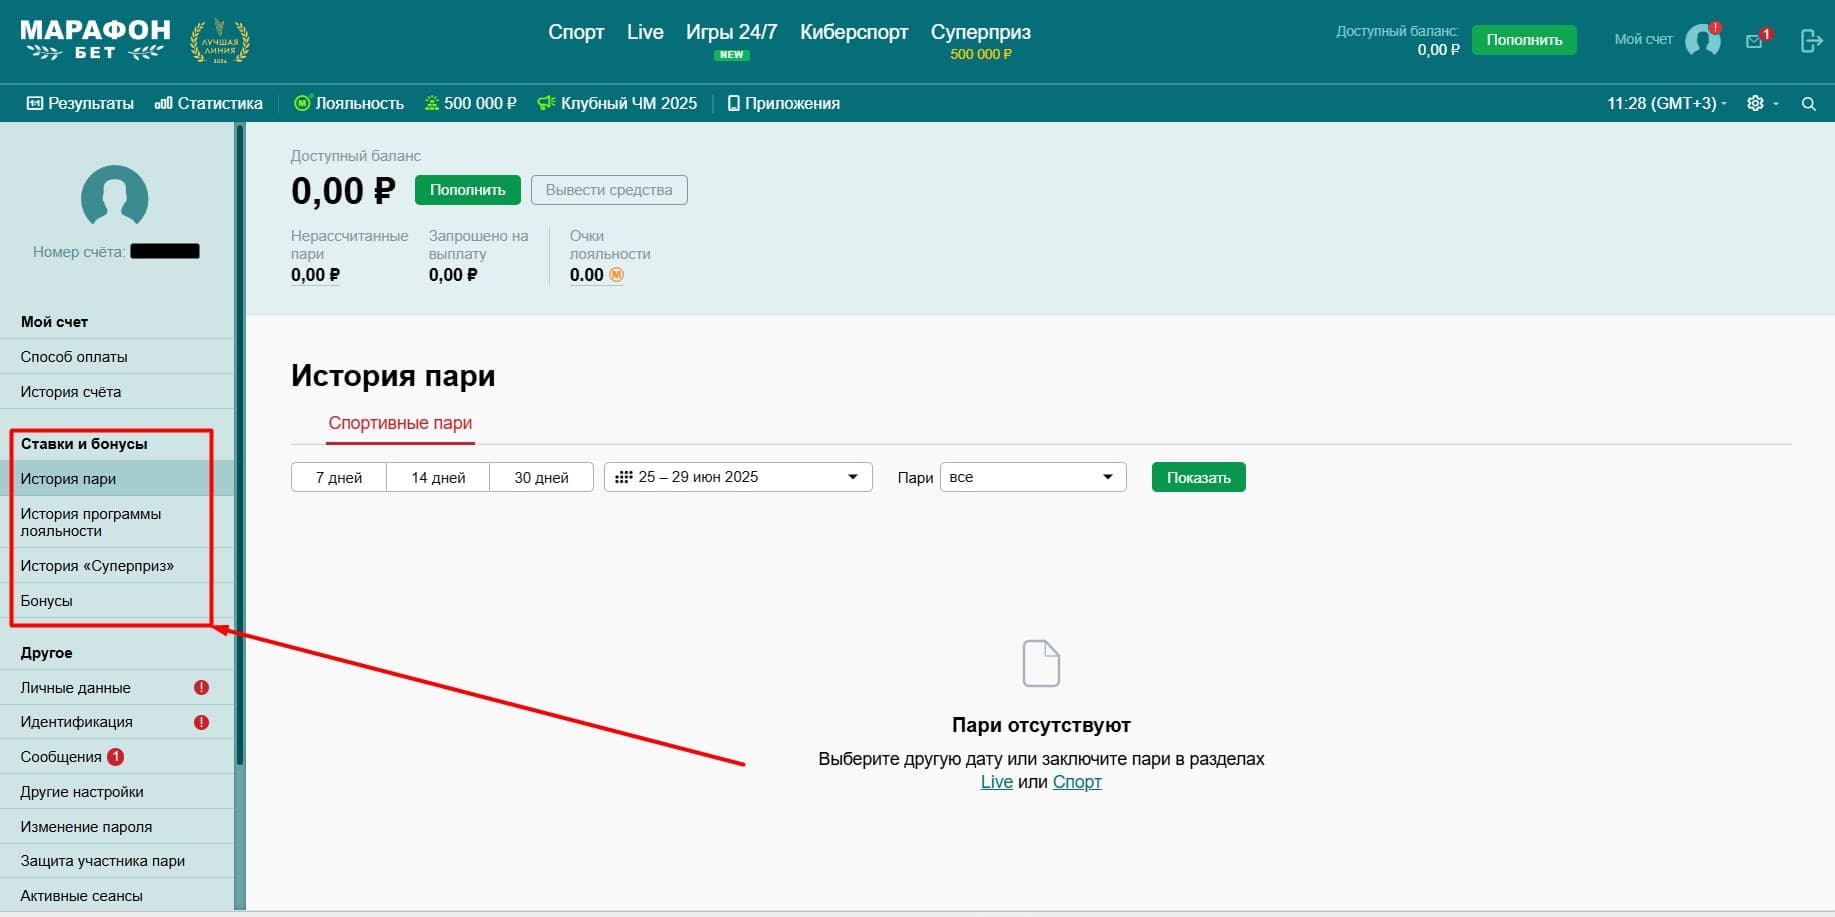Viewport: 1835px width, 917px height.
Task: Open Идентификация in the sidebar
Action: point(117,722)
